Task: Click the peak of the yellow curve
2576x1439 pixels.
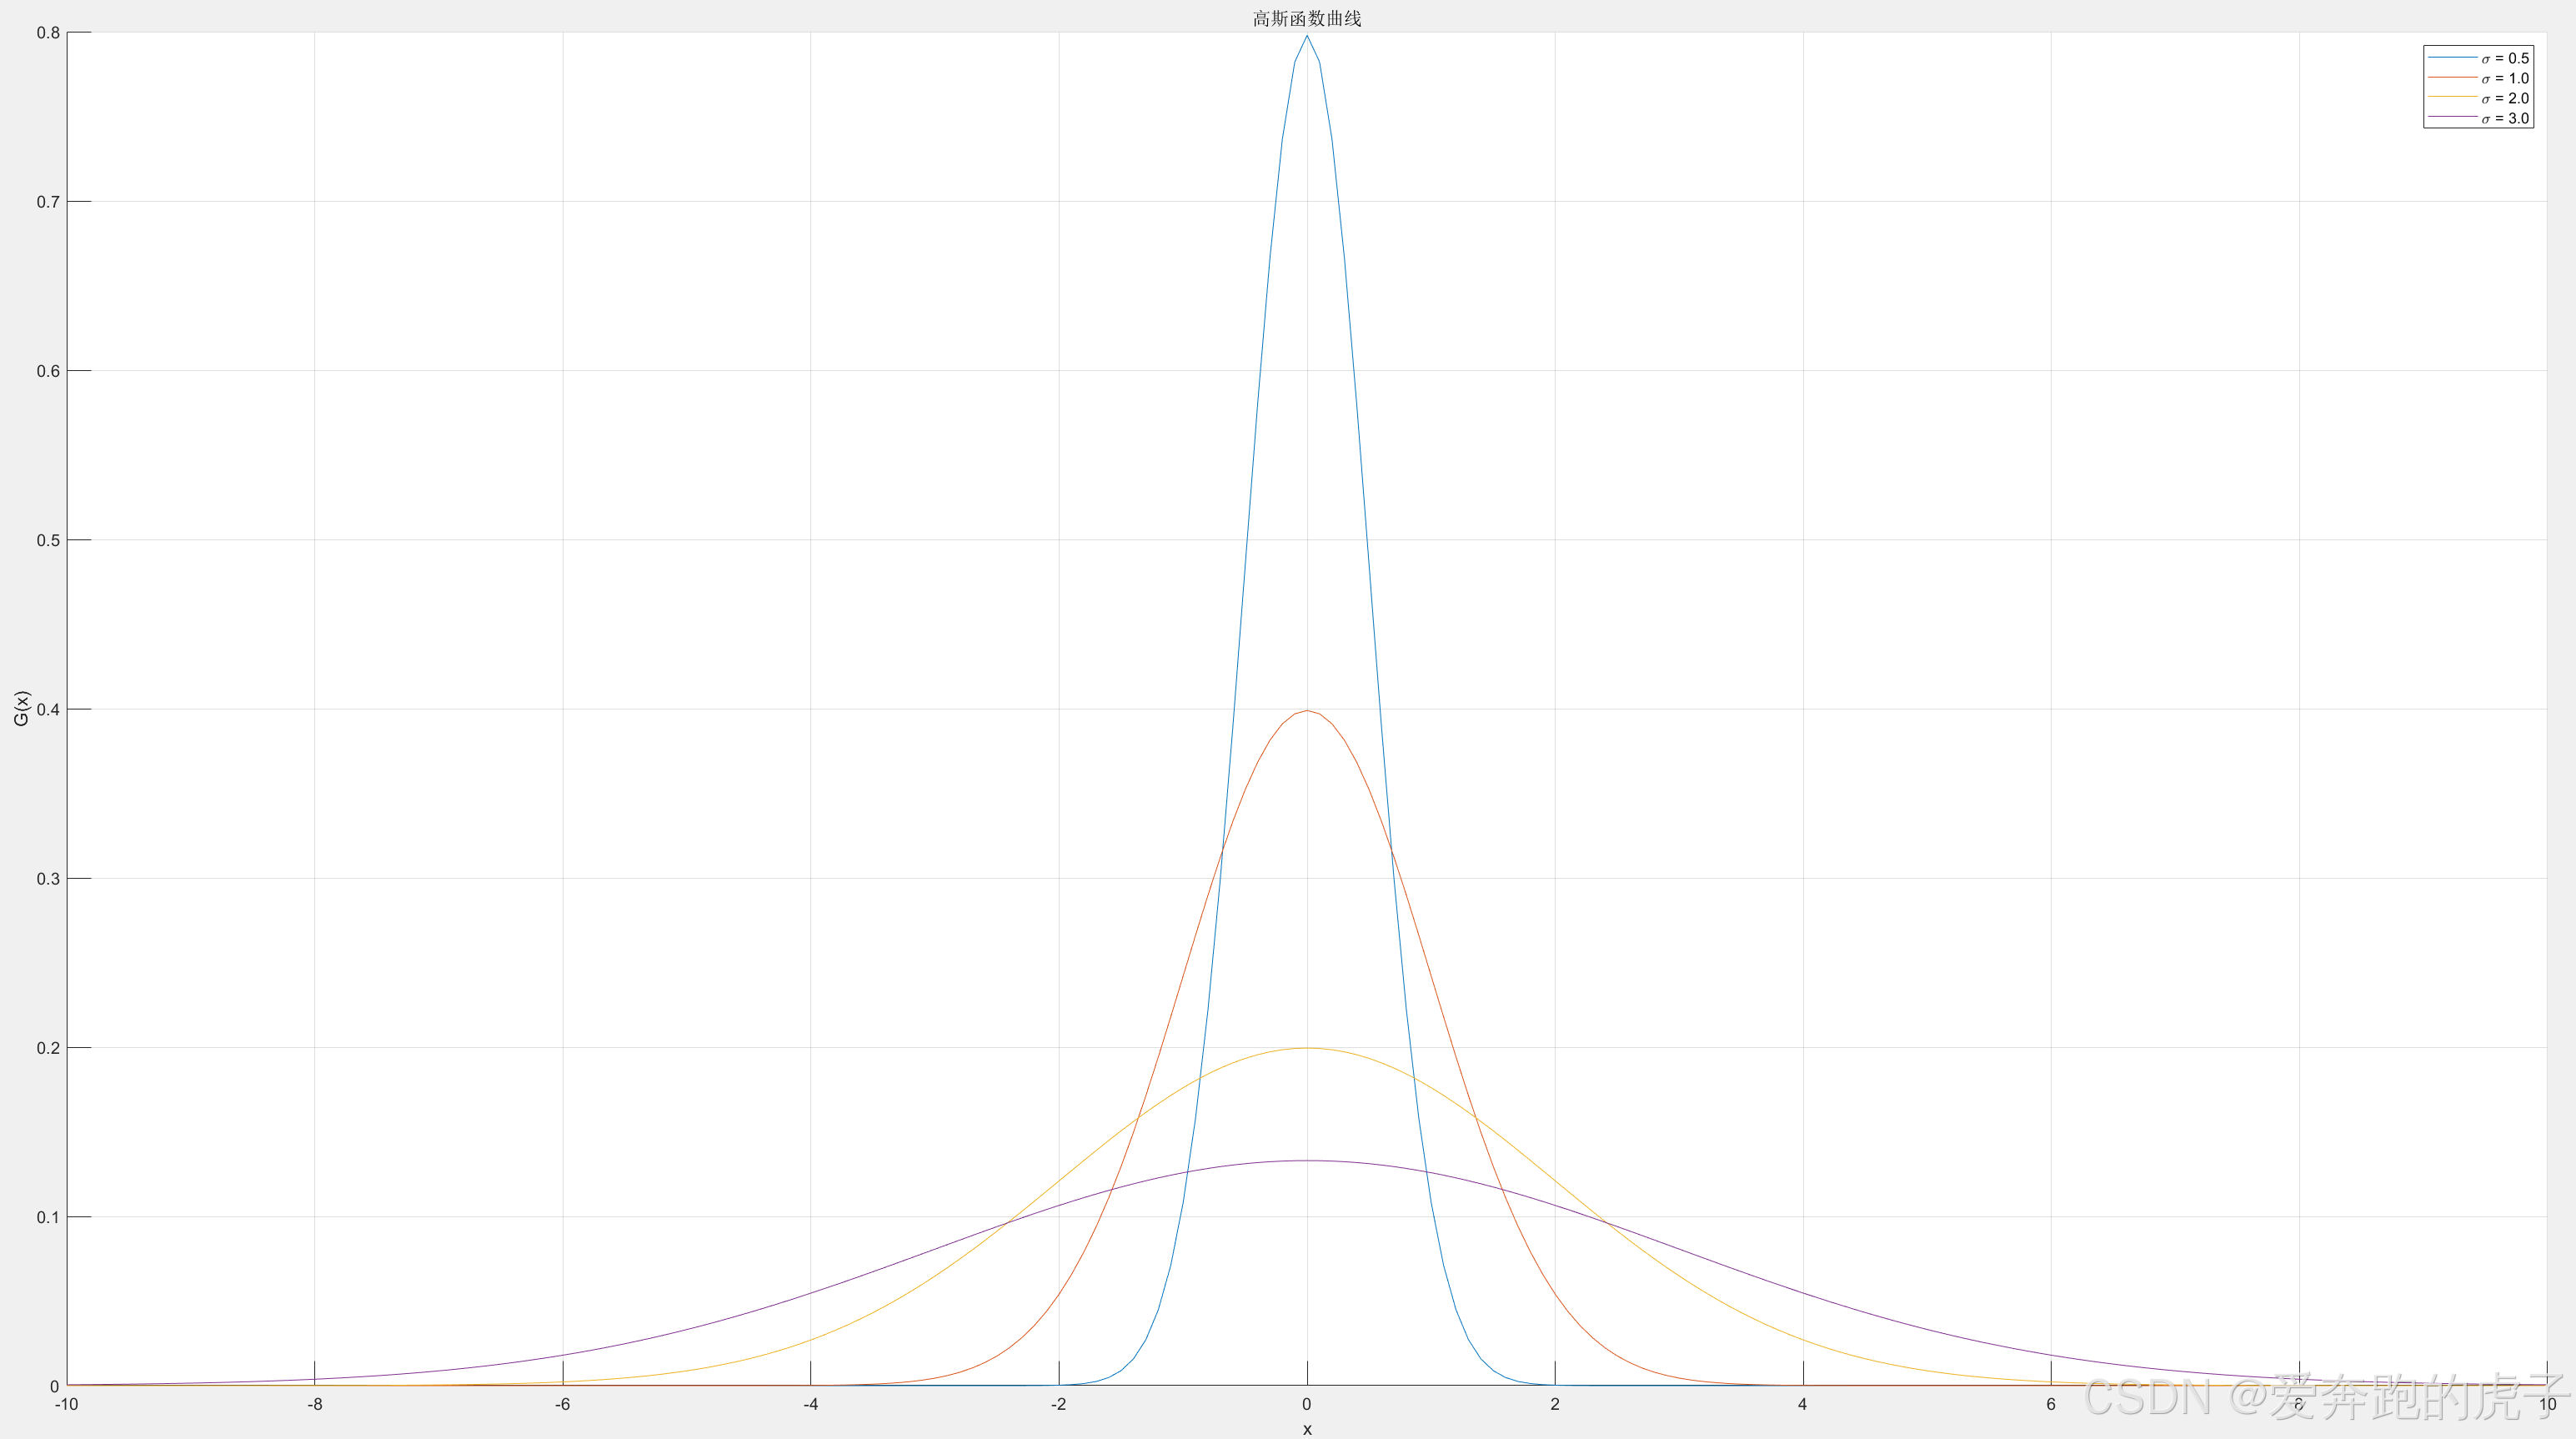Action: click(1306, 1048)
